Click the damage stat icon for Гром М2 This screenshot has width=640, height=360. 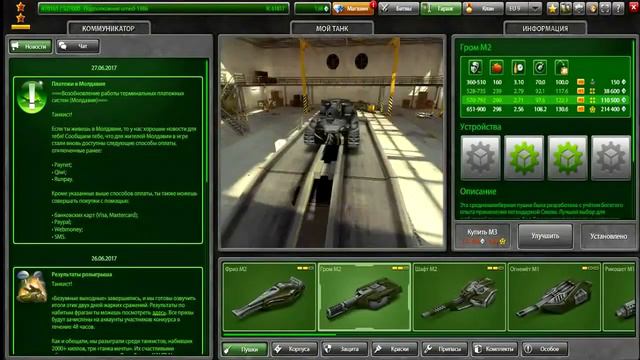coord(475,67)
